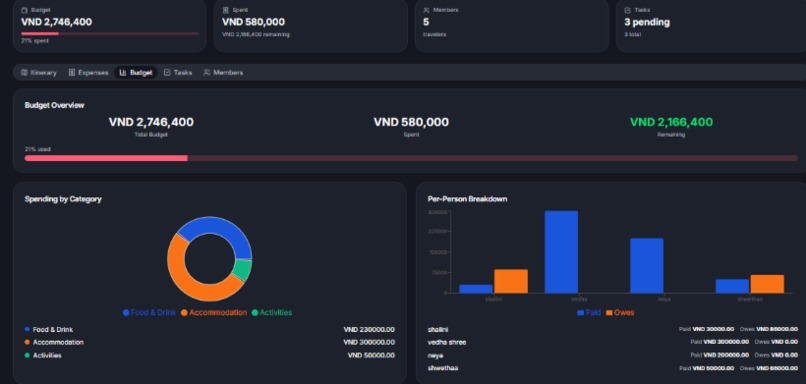Open the Members tab
Screen dimensions: 806x384
223,72
